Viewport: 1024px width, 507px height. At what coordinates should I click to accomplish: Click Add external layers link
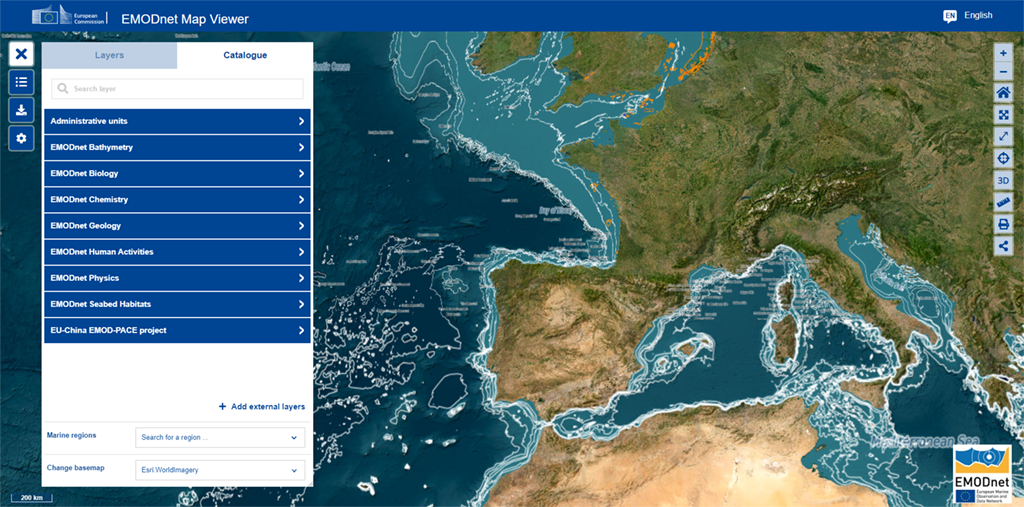262,407
